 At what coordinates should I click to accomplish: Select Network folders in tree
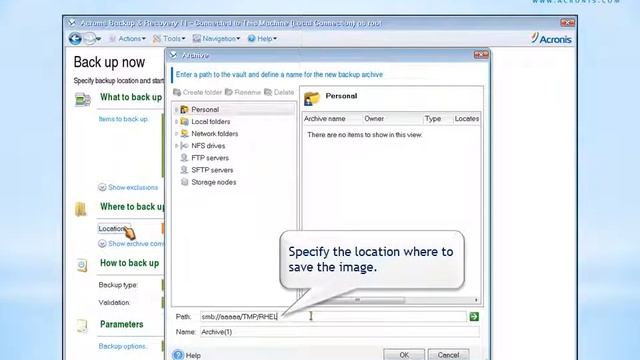[215, 134]
